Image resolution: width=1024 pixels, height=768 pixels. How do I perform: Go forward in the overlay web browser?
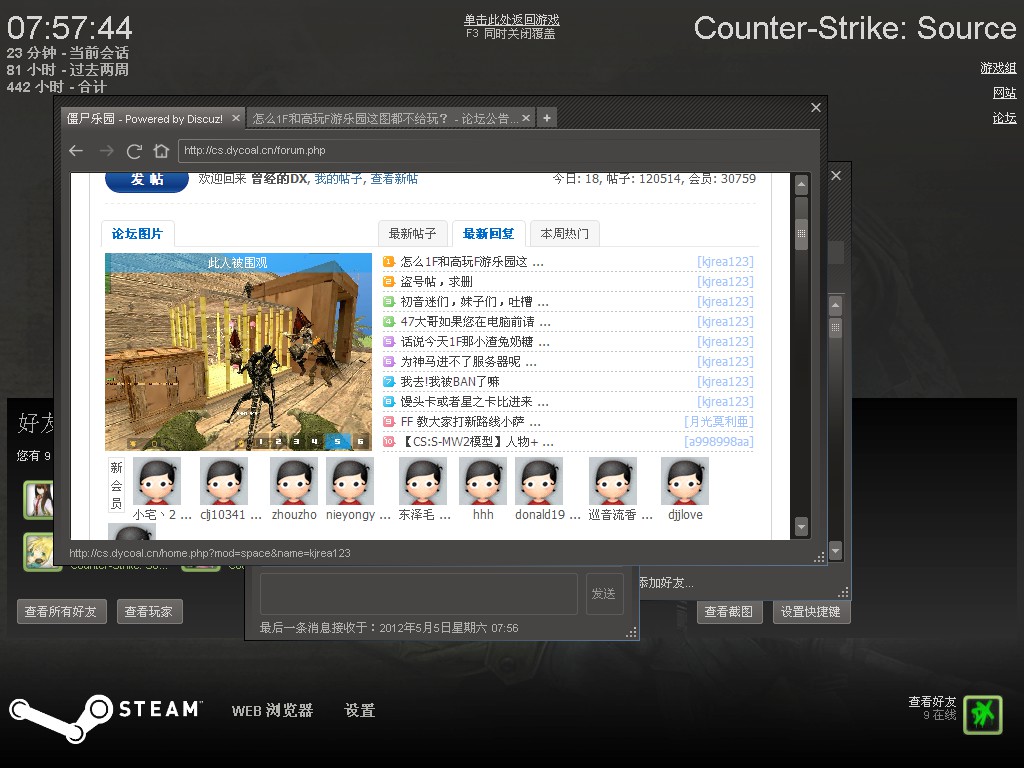click(x=106, y=151)
